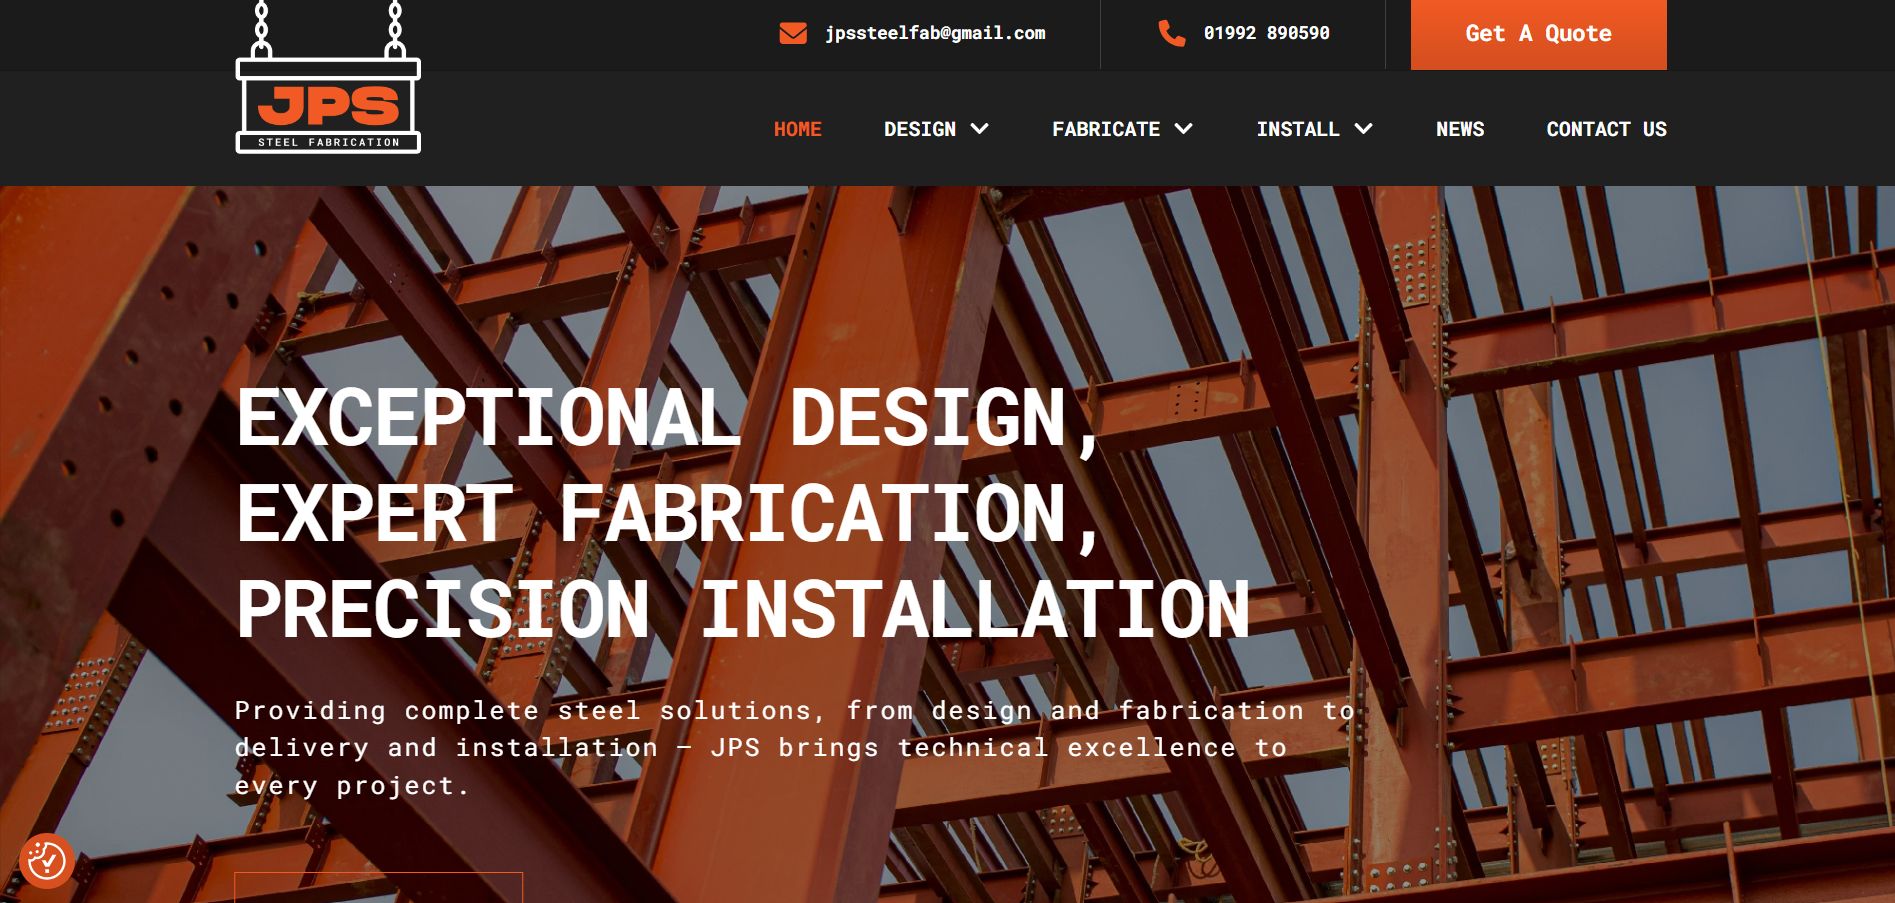Select DESIGN in the navigation bar
1895x903 pixels.
point(920,129)
